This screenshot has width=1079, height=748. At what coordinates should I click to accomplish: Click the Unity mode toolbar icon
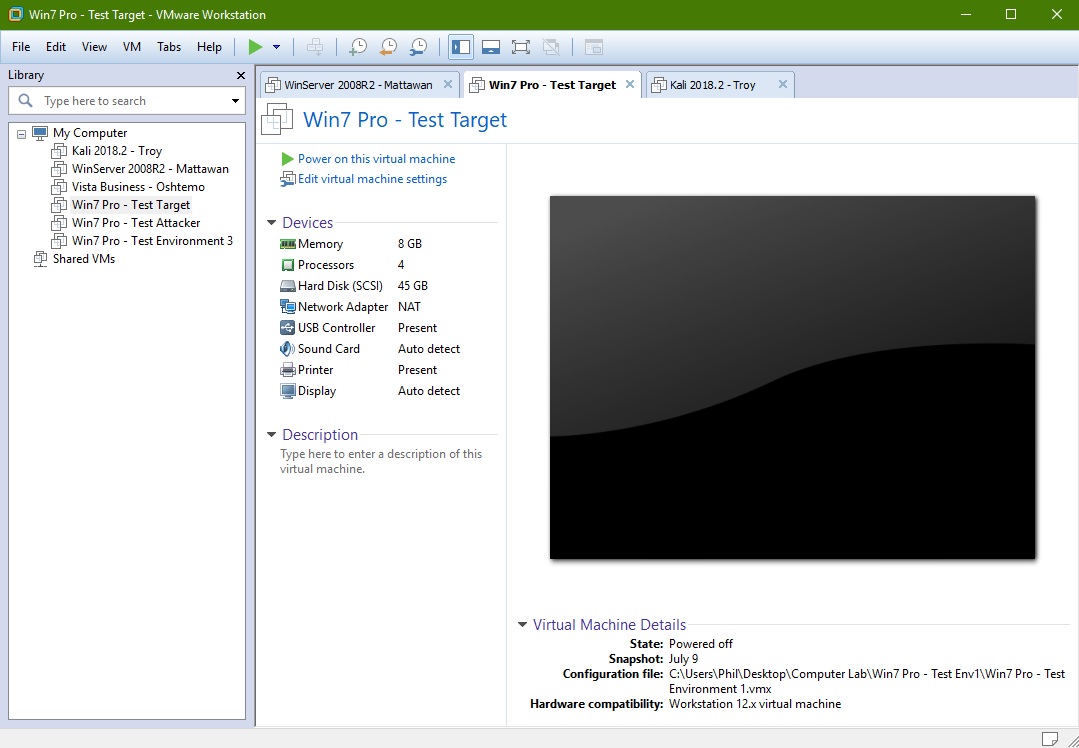[x=551, y=47]
